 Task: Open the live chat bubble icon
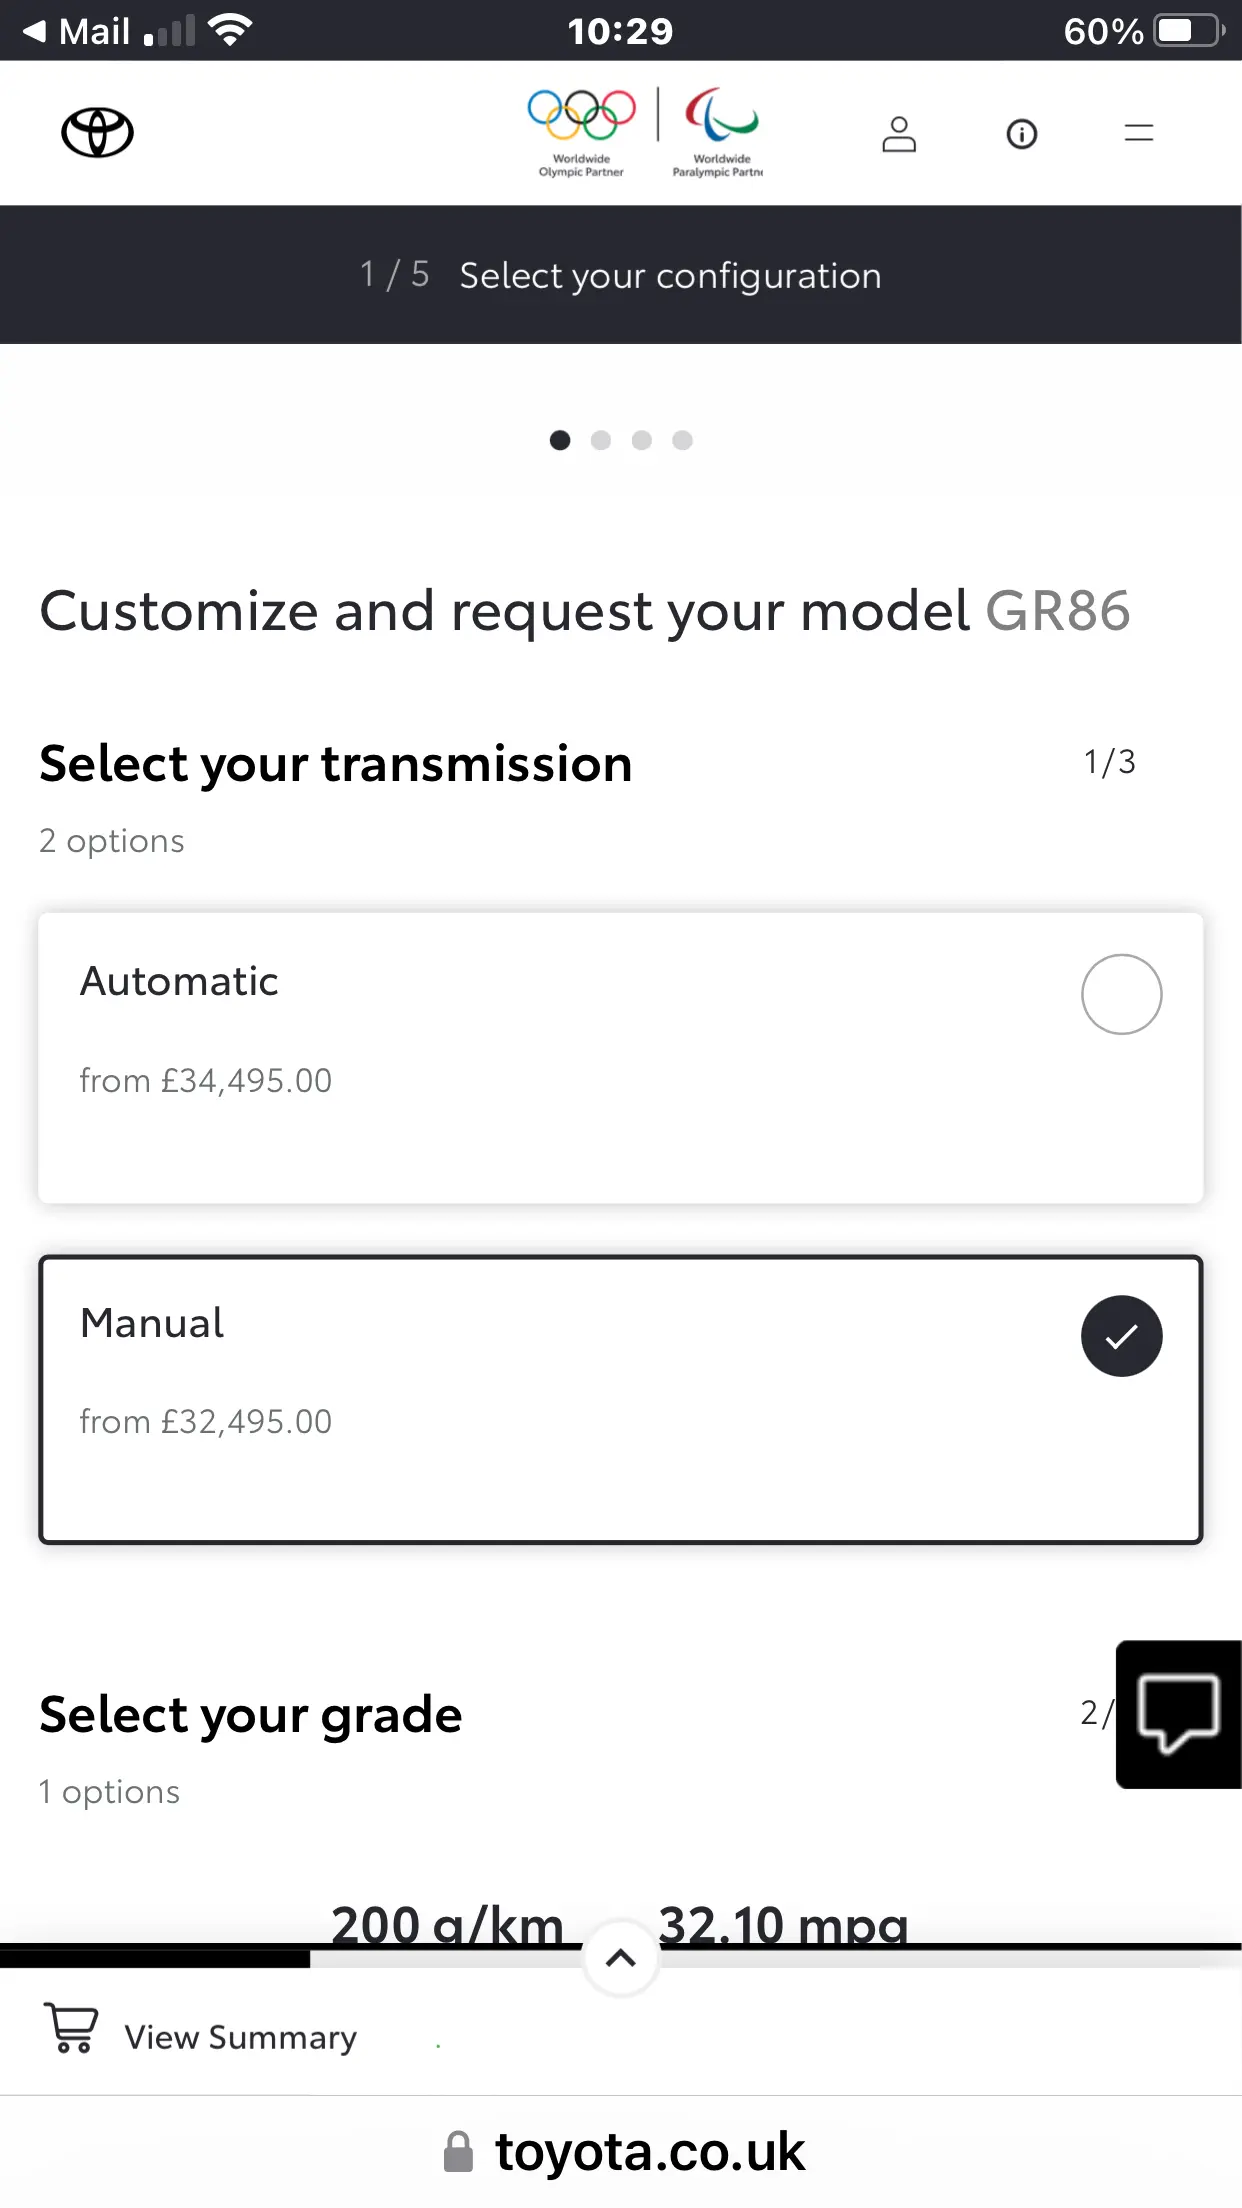click(x=1179, y=1714)
